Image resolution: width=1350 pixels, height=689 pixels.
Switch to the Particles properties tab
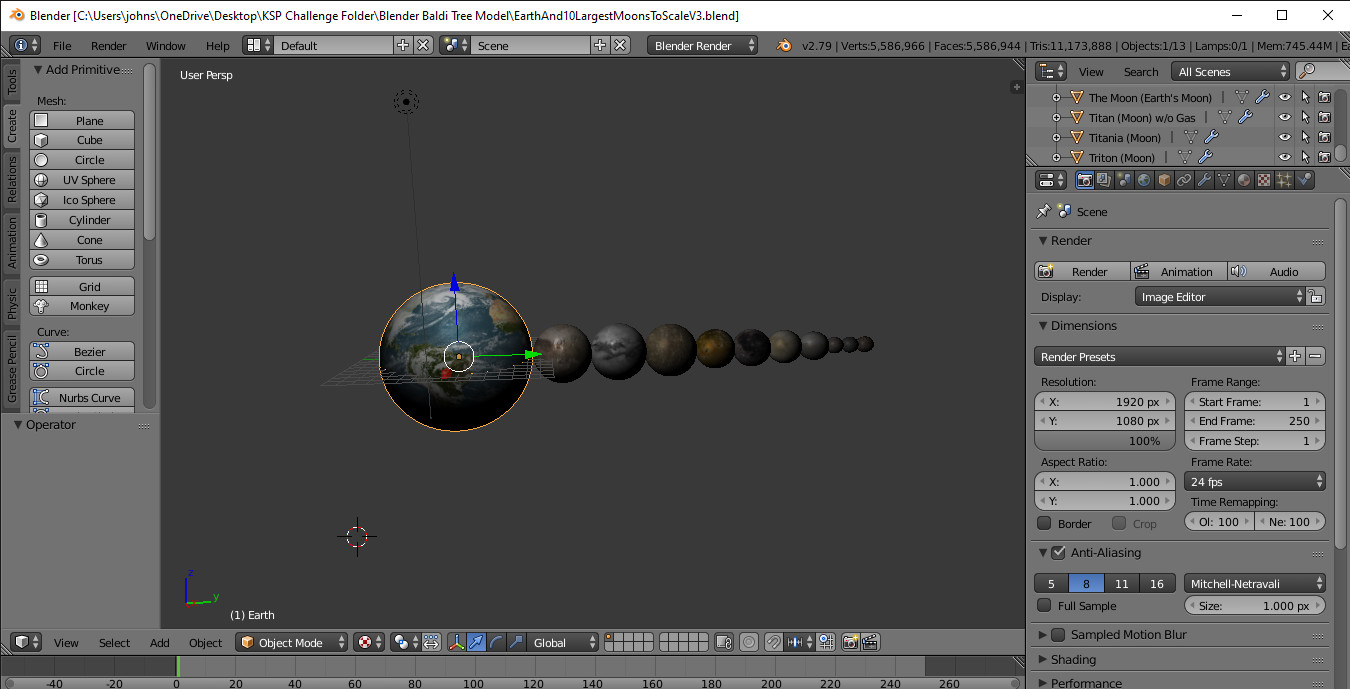1284,179
